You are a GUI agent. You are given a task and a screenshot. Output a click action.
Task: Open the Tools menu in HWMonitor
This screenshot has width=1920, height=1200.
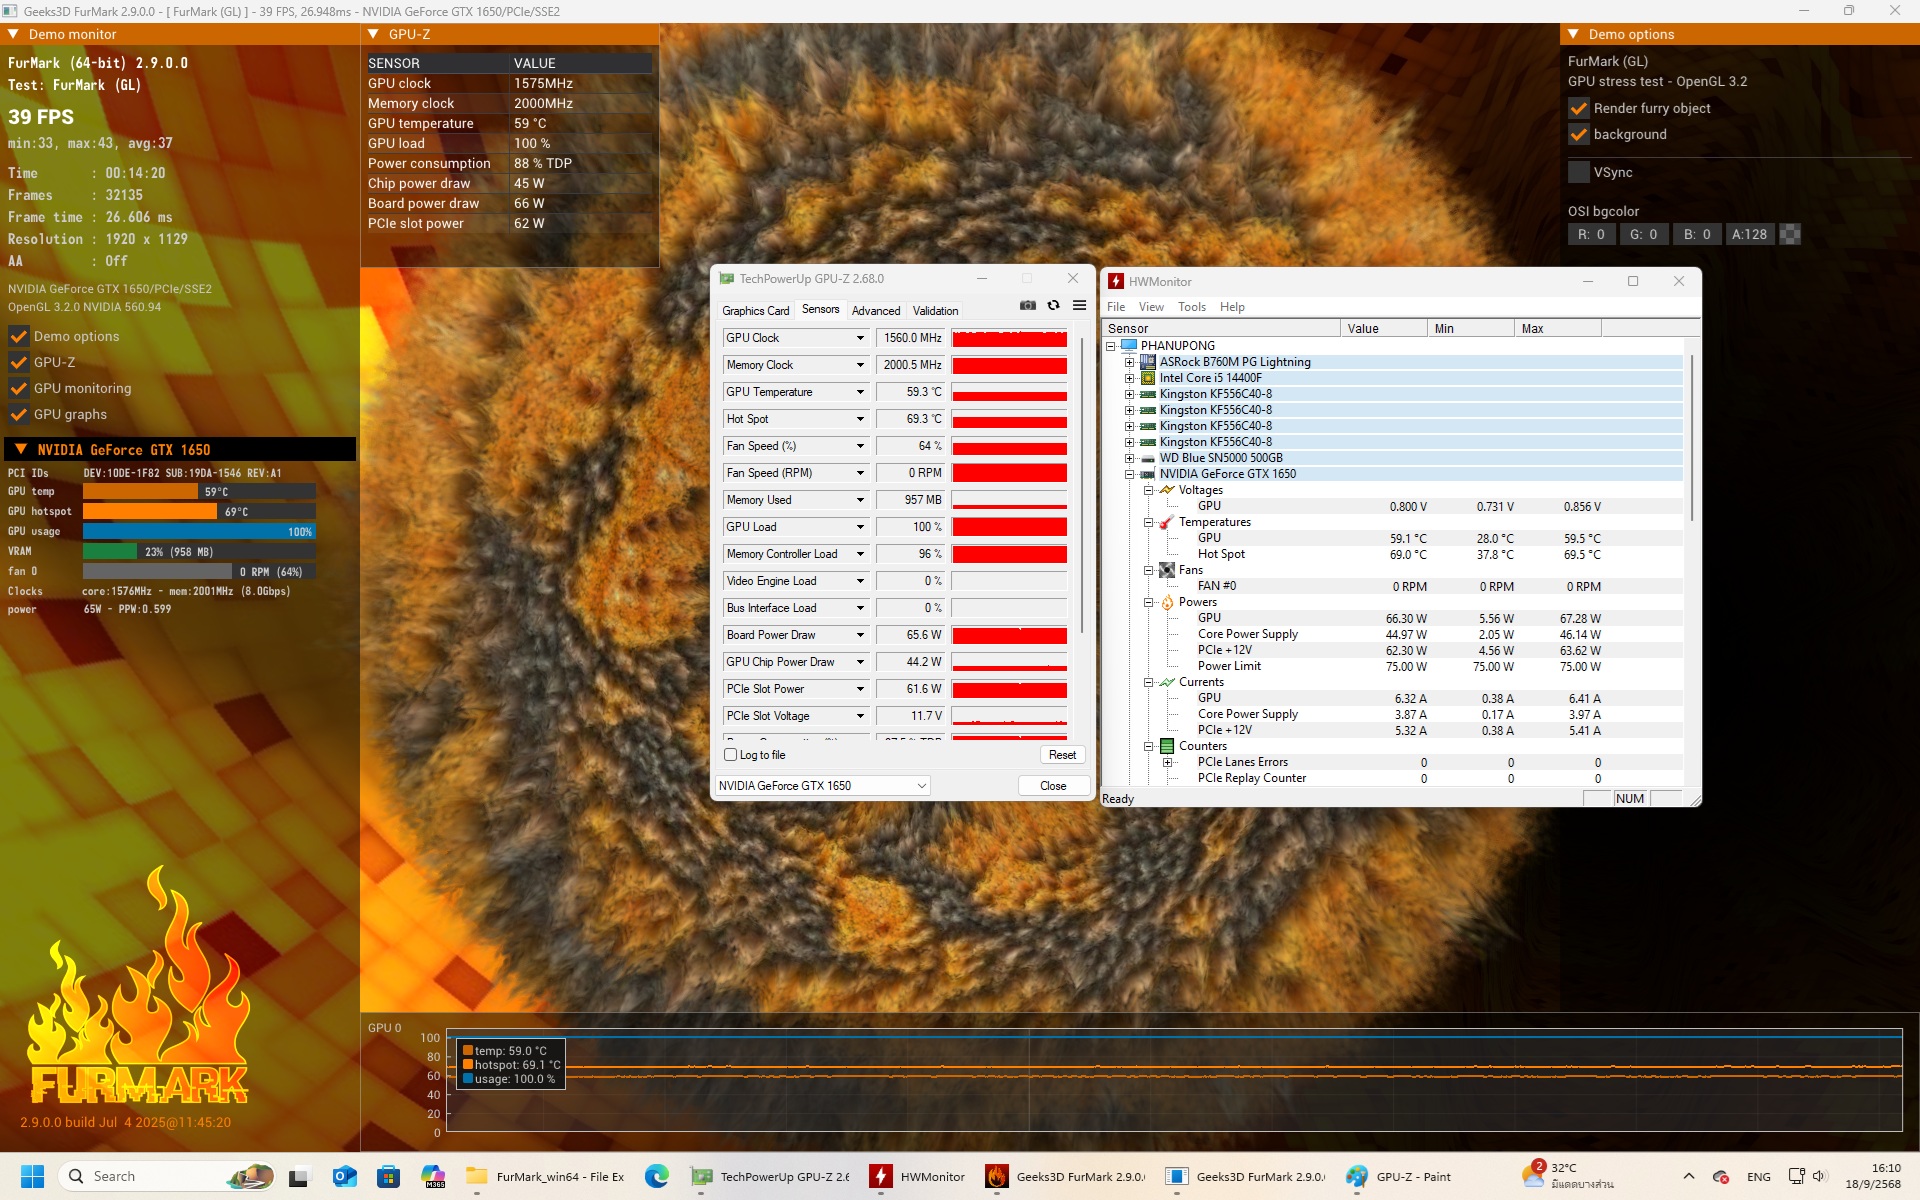click(x=1191, y=307)
